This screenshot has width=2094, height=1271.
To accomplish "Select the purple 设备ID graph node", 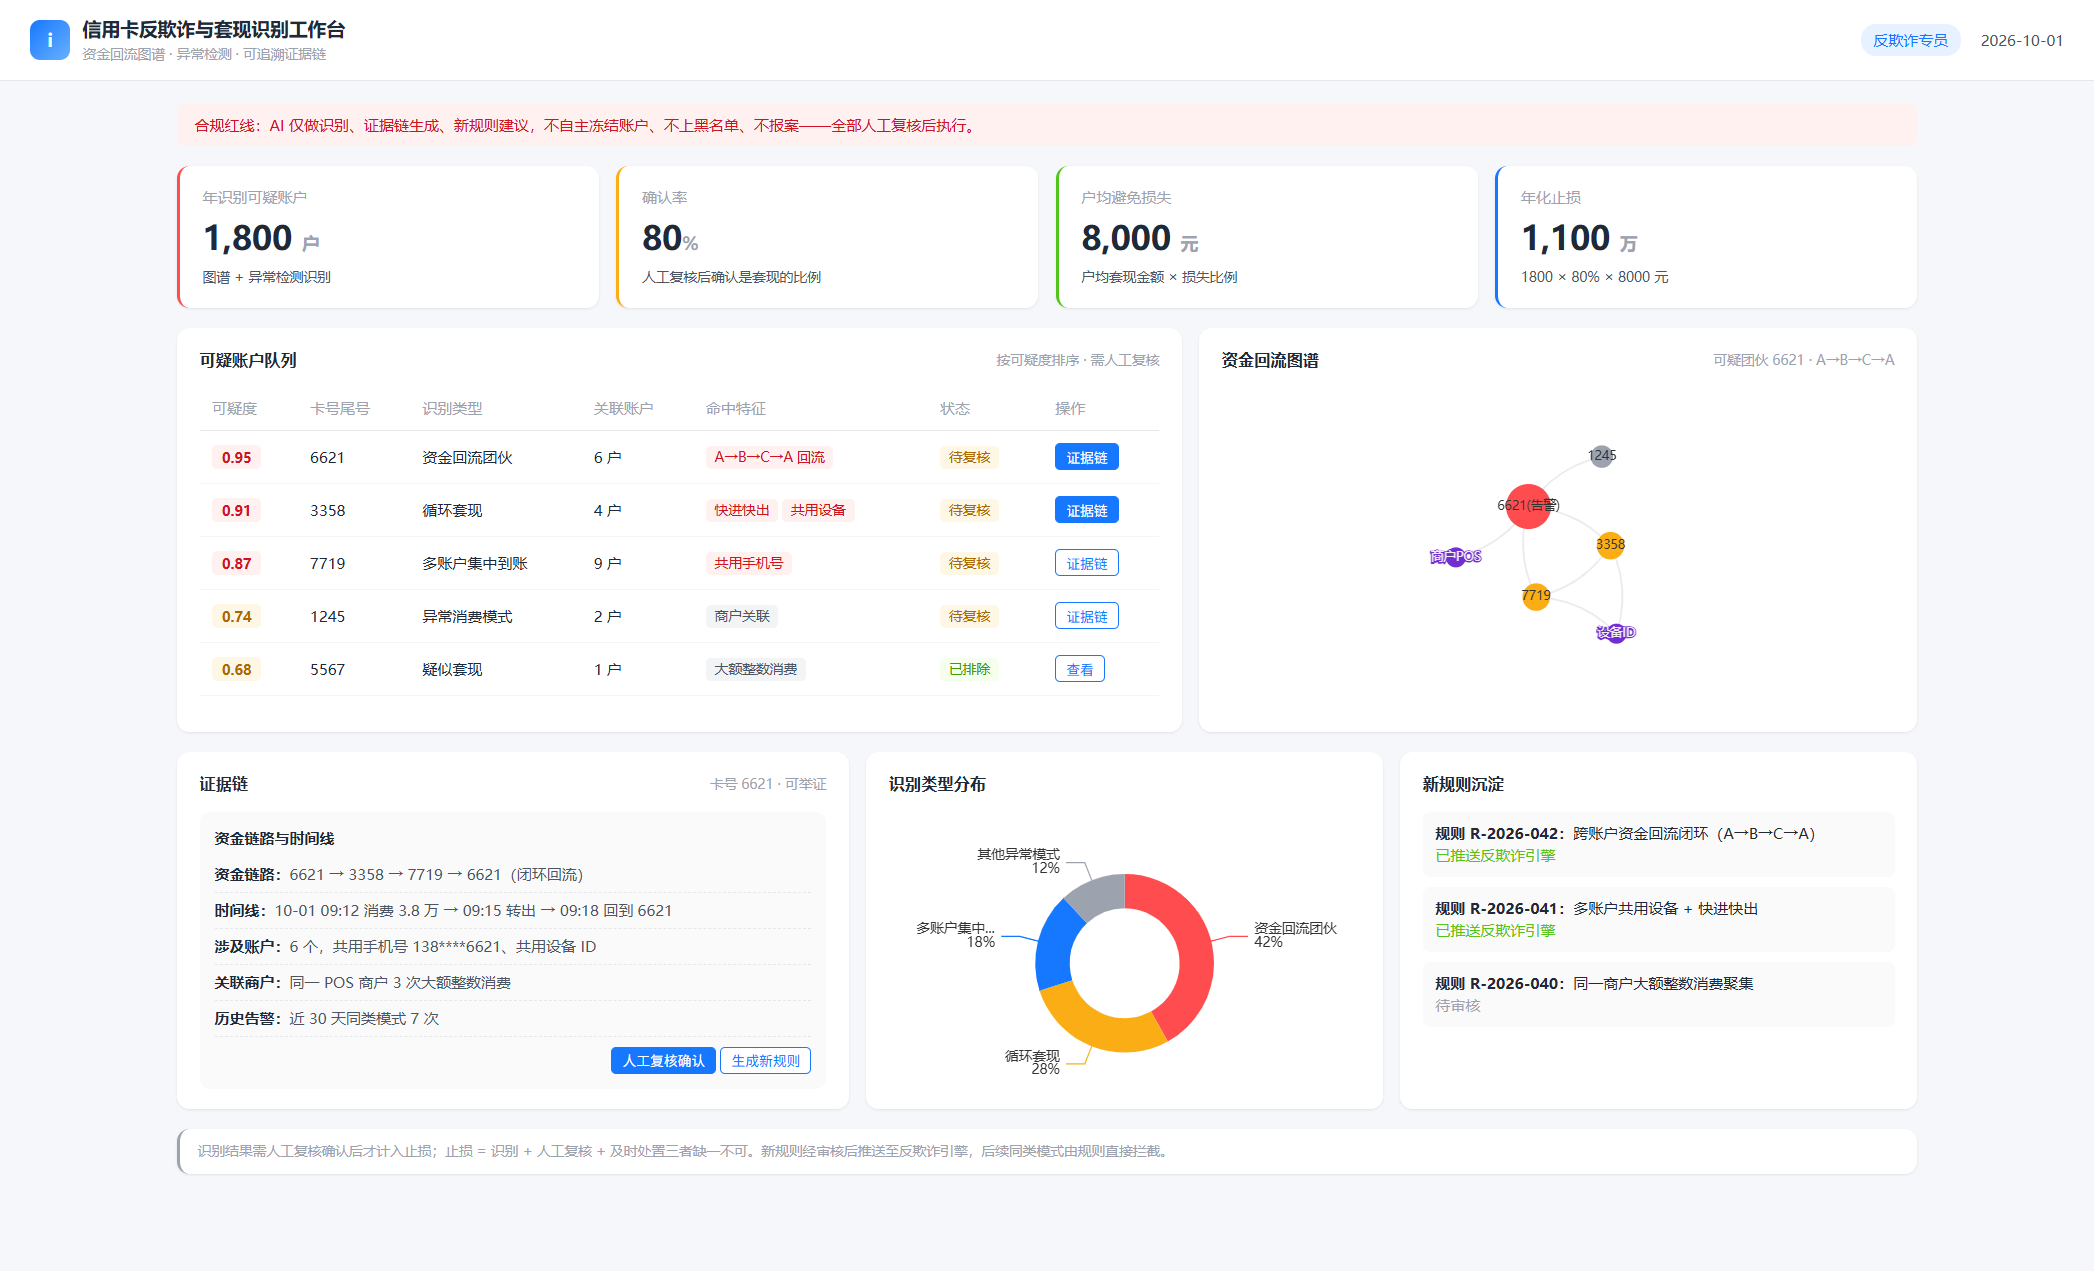I will pos(1615,633).
